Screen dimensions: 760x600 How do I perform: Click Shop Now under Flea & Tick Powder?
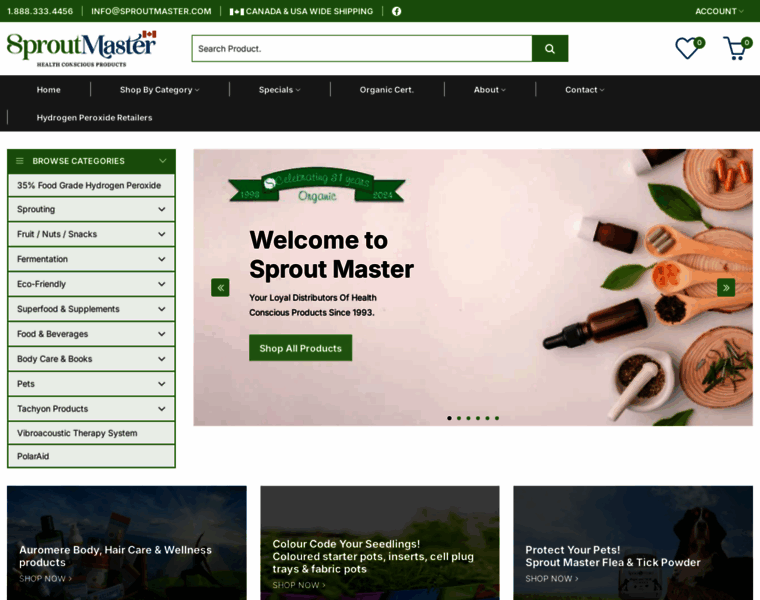coord(552,579)
